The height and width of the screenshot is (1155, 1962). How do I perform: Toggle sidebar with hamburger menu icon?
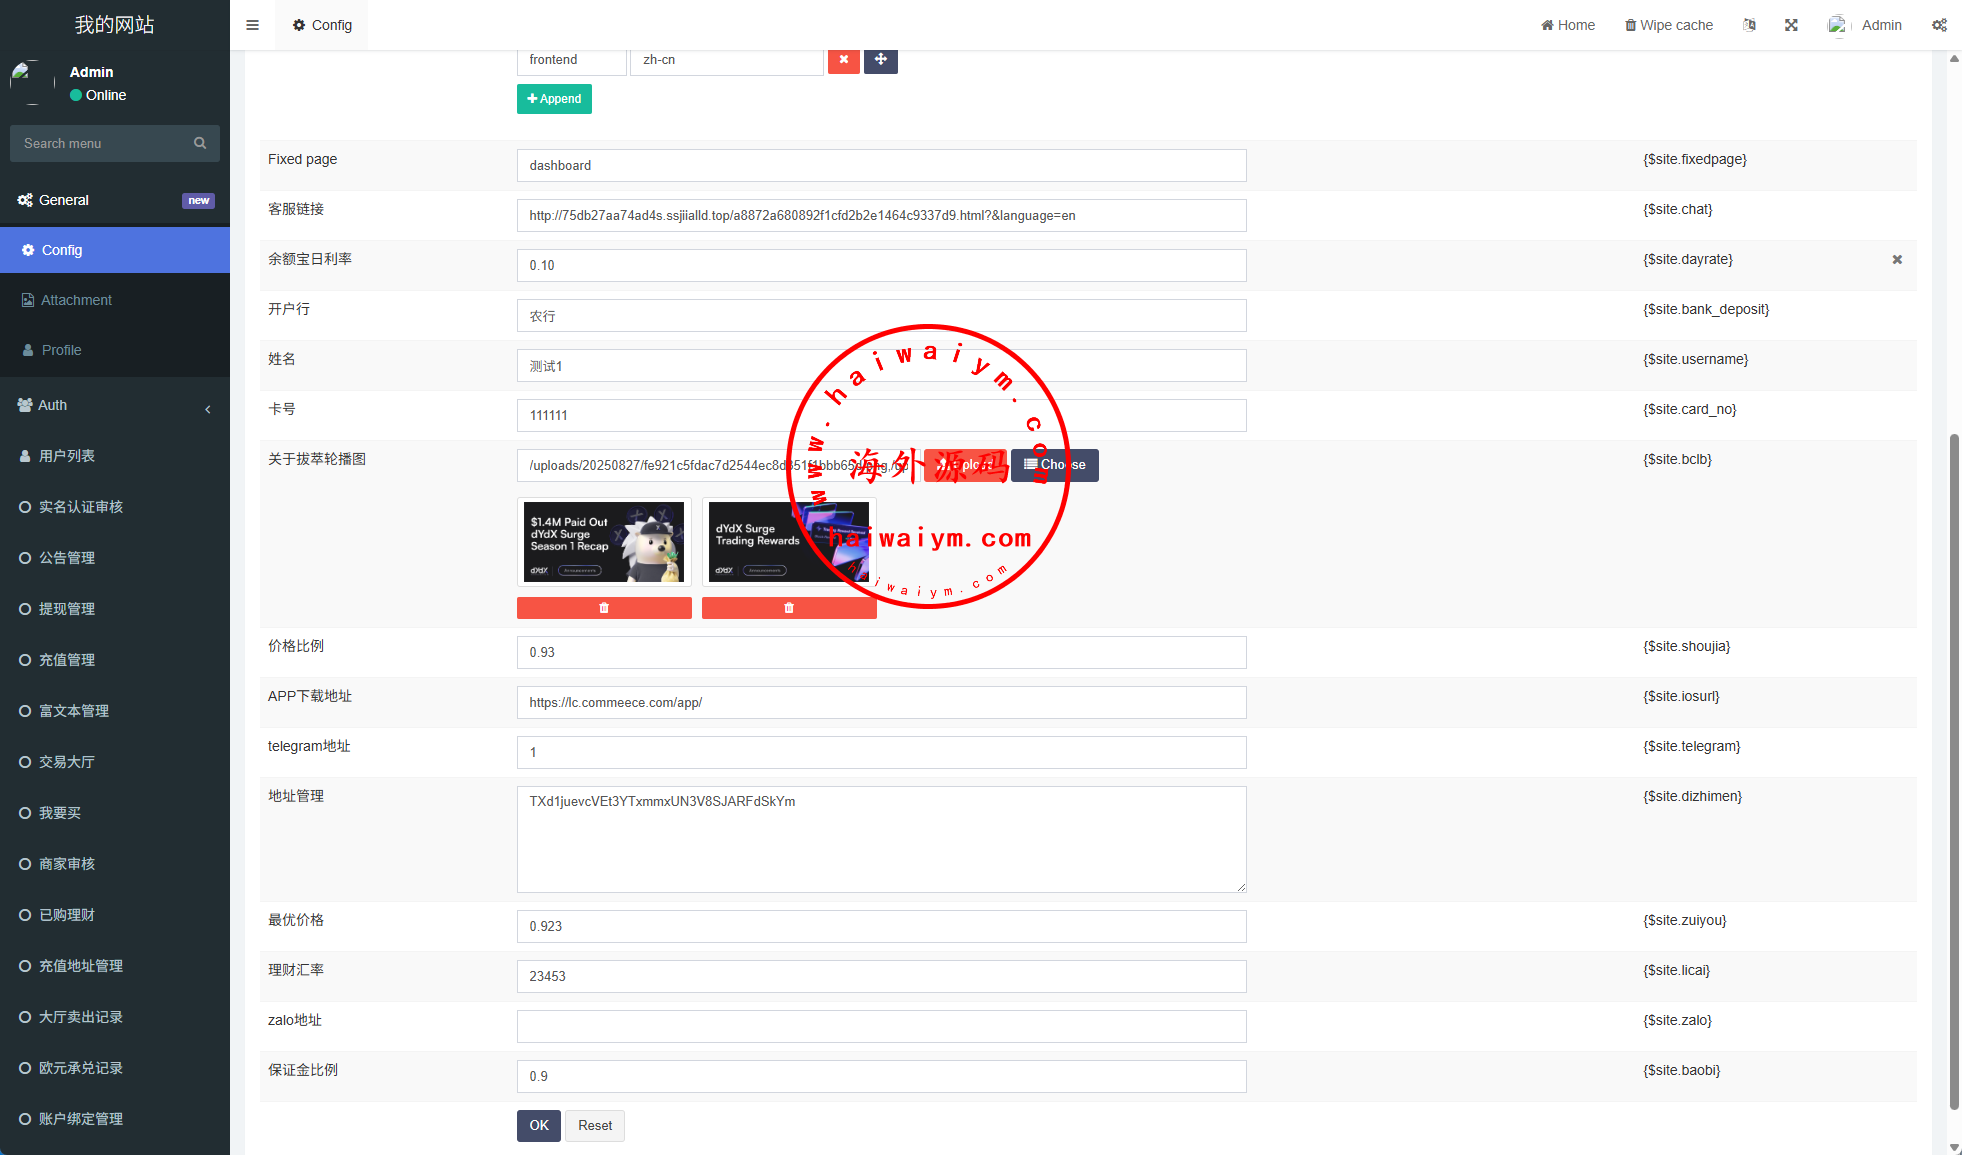pyautogui.click(x=252, y=25)
